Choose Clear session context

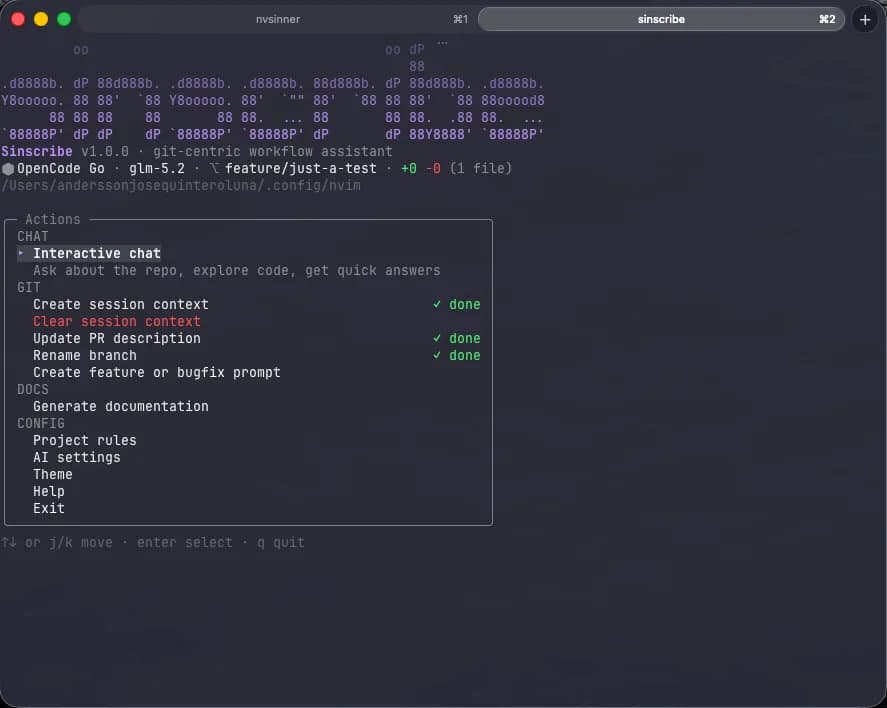117,321
